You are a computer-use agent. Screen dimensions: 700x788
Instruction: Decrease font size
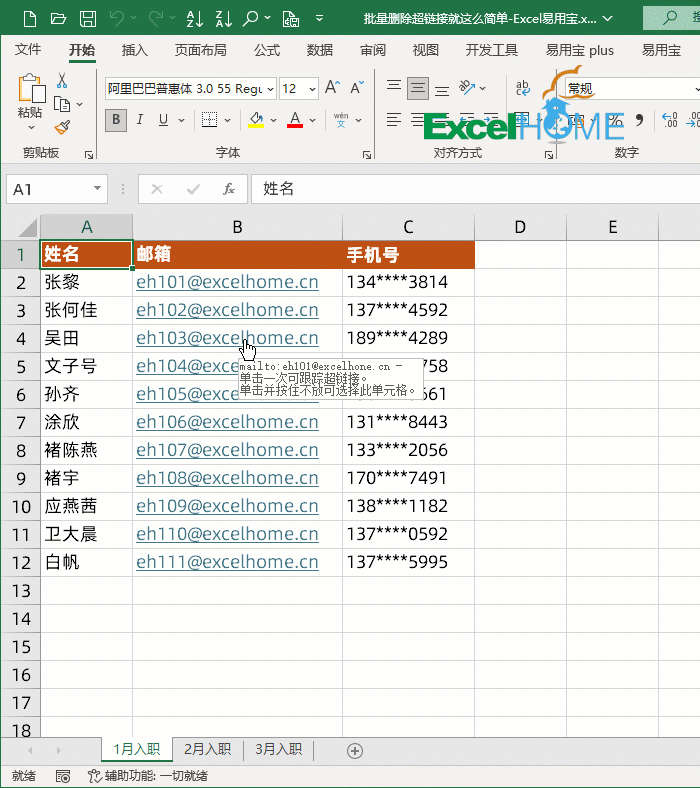[357, 87]
